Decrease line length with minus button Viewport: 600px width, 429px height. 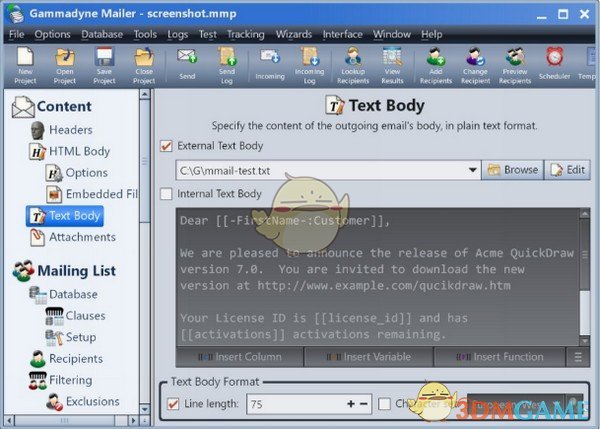click(x=364, y=404)
